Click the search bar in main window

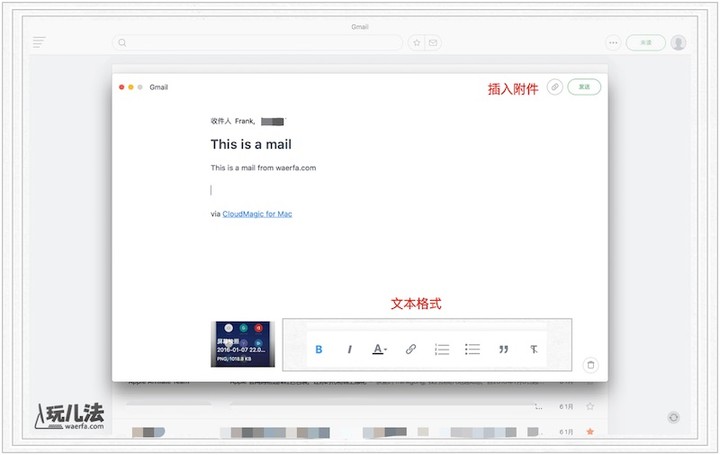coord(258,43)
